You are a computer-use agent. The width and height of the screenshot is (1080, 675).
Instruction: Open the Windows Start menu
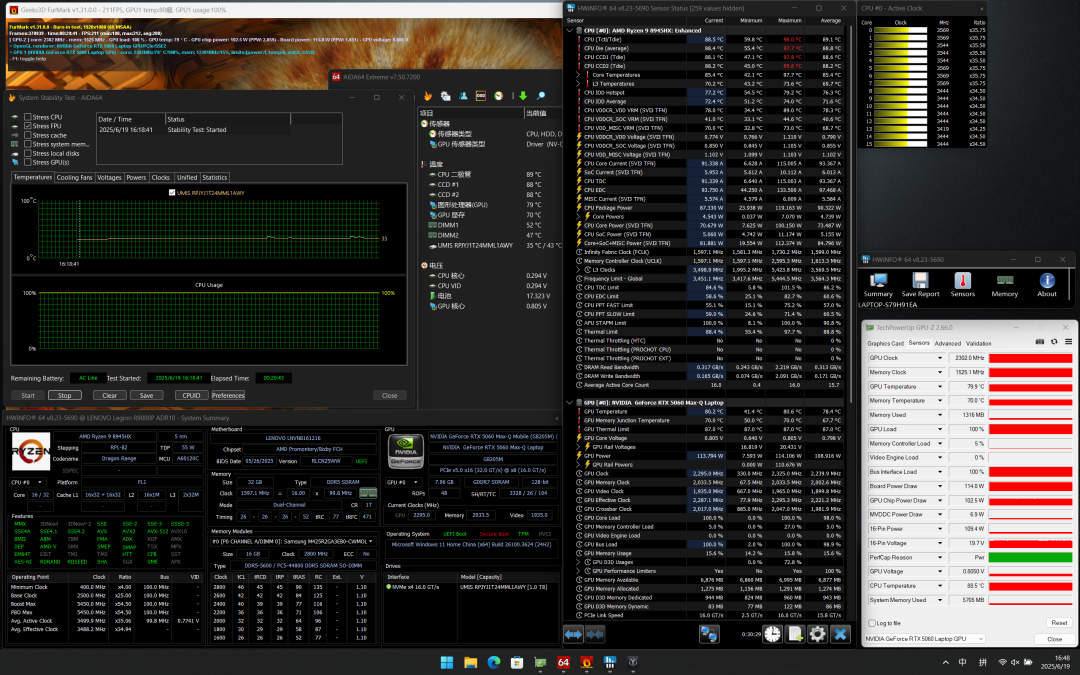point(447,662)
